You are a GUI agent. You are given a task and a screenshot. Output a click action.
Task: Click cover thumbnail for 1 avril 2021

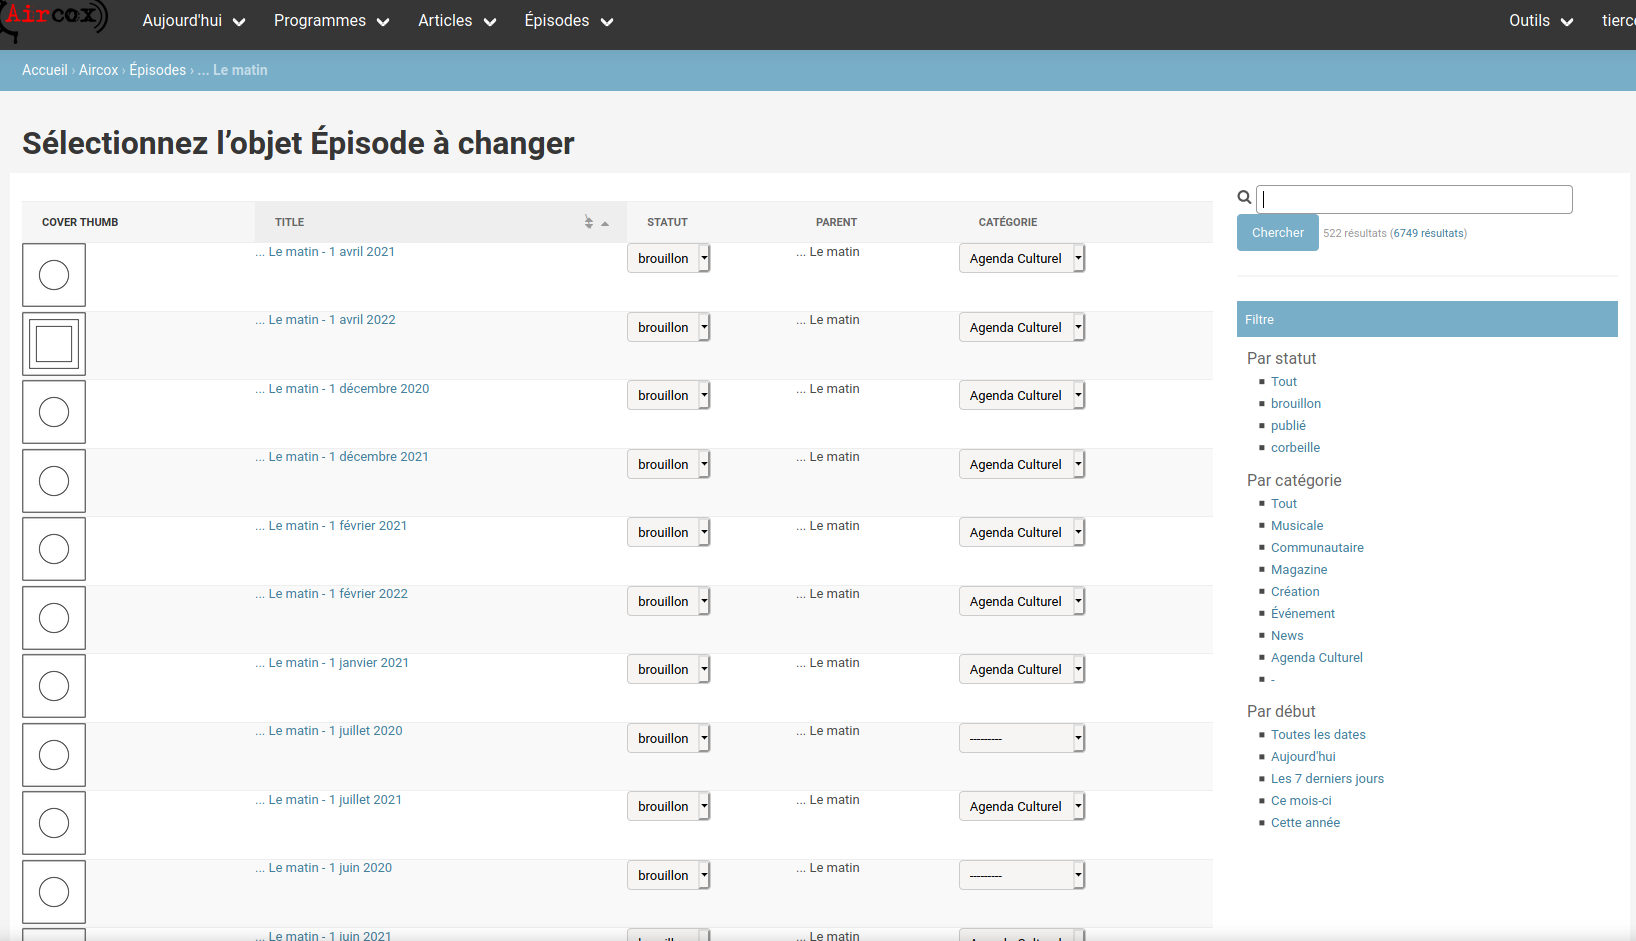tap(54, 275)
